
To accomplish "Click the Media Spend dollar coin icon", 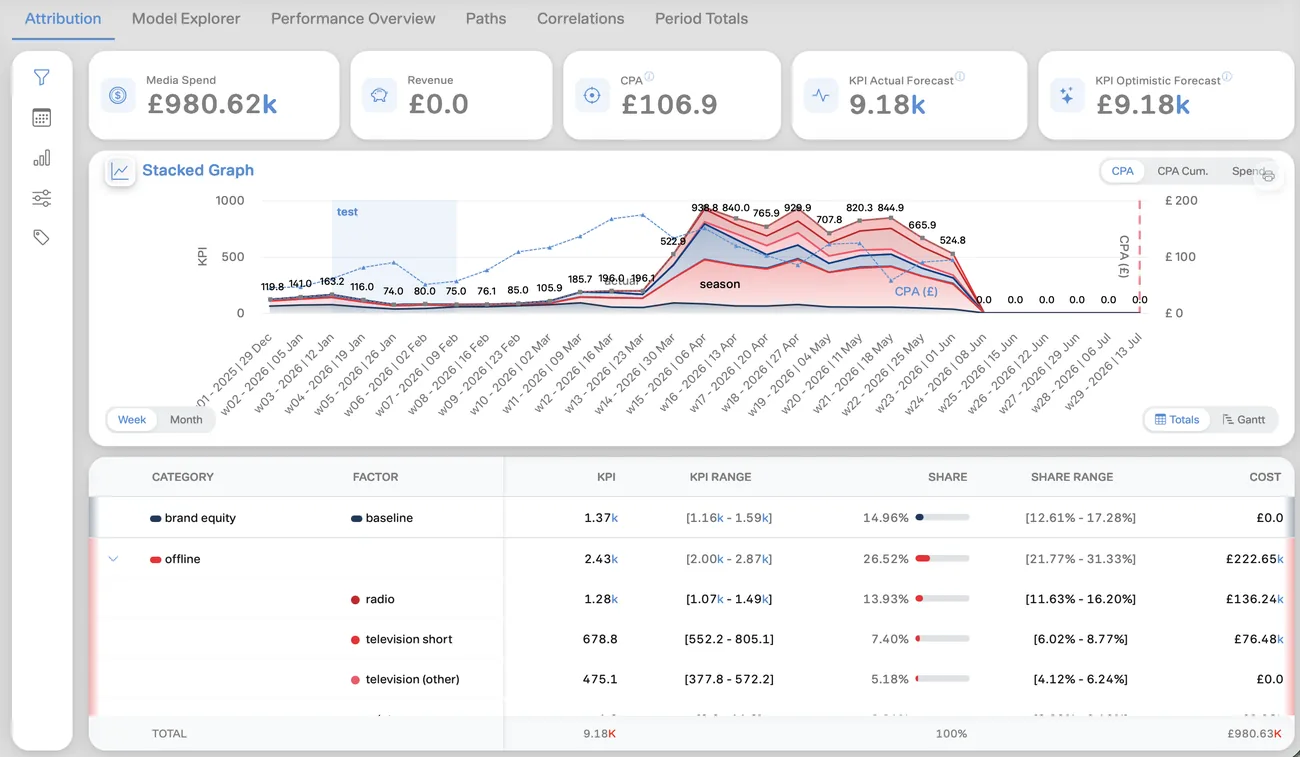I will pyautogui.click(x=118, y=96).
